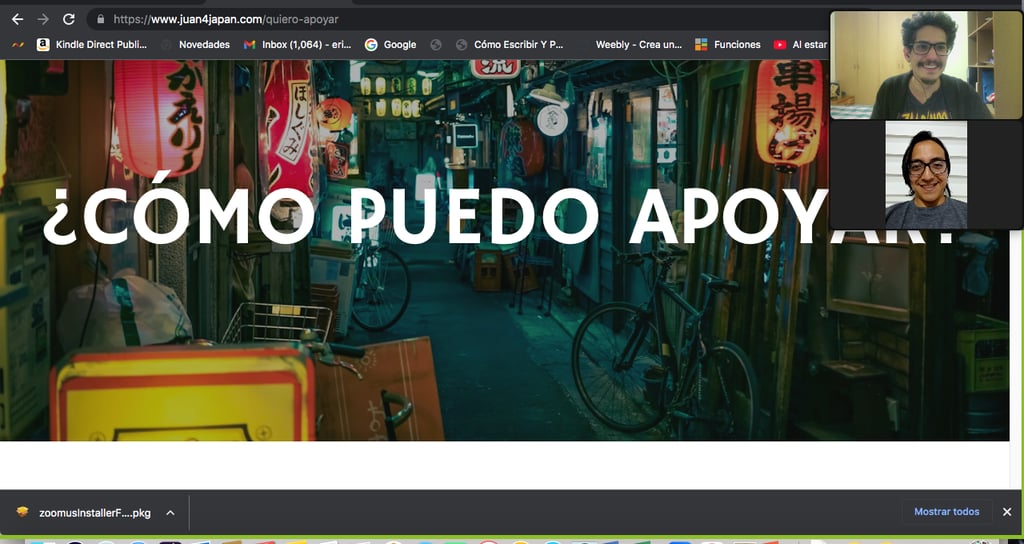This screenshot has height=544, width=1024.
Task: Open the YouTube Al estar bookmark
Action: [800, 44]
